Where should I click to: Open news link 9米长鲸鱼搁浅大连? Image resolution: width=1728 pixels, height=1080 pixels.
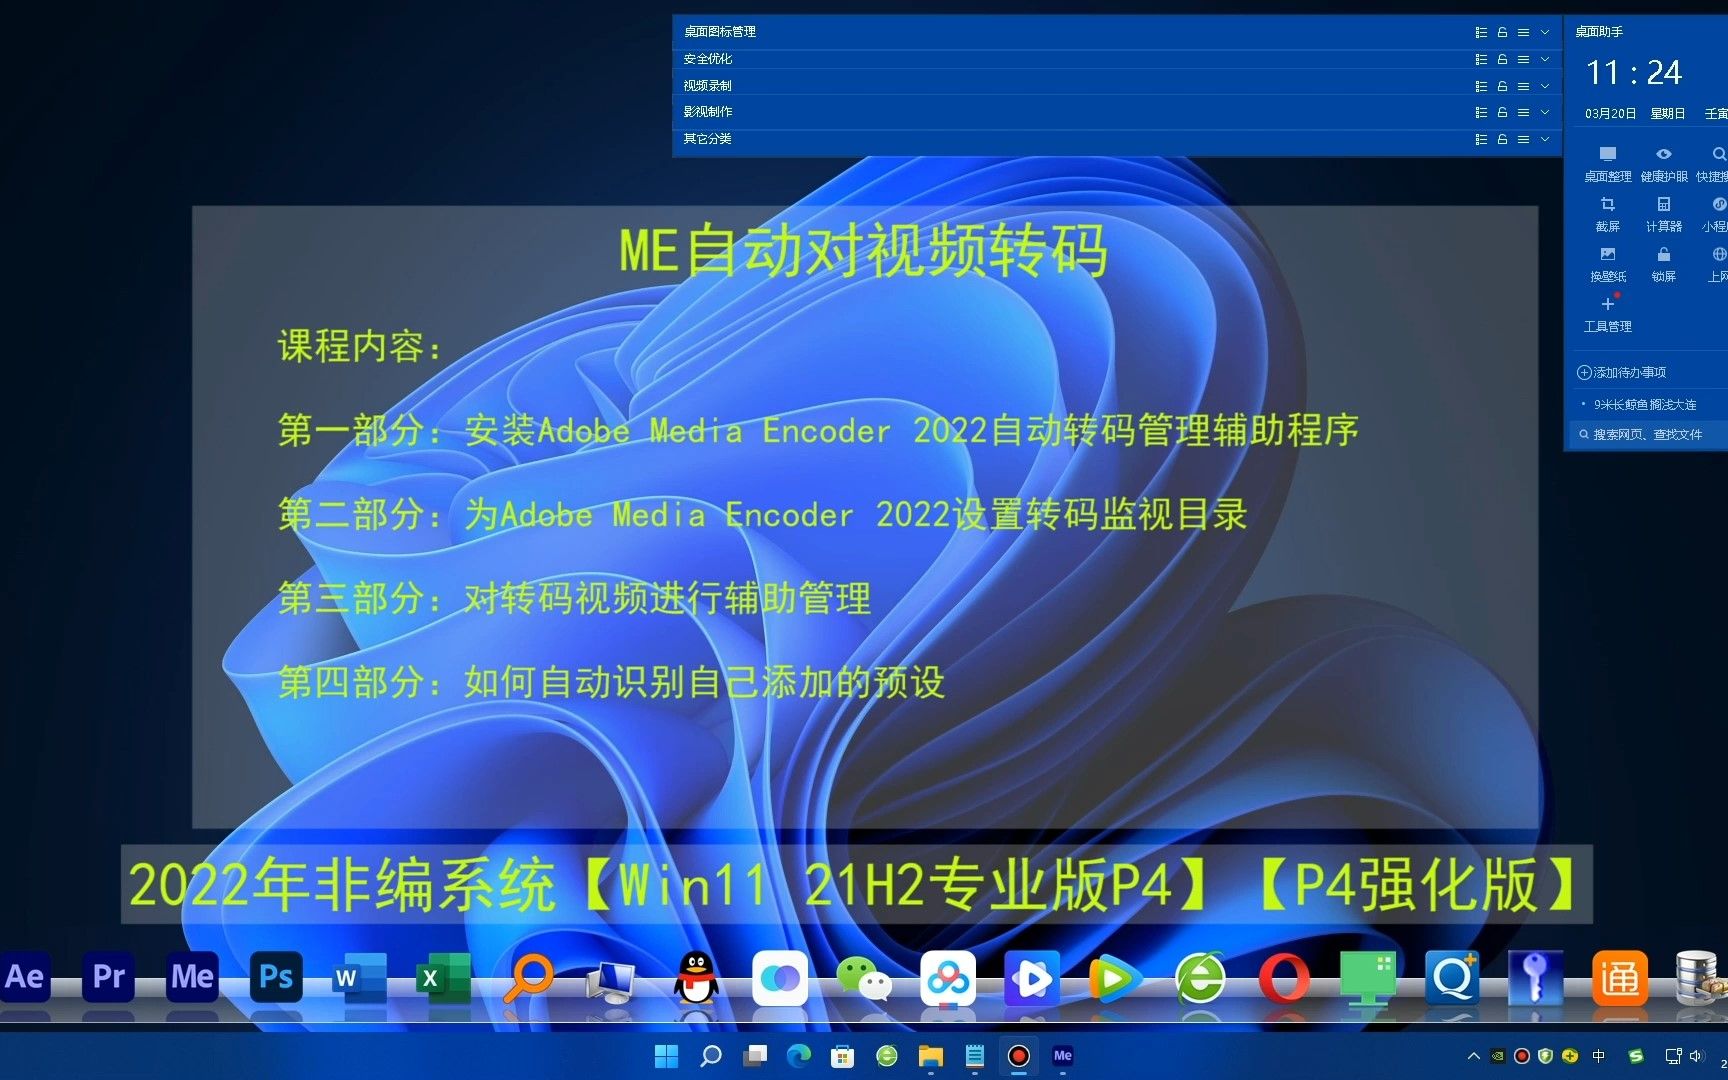[1645, 404]
